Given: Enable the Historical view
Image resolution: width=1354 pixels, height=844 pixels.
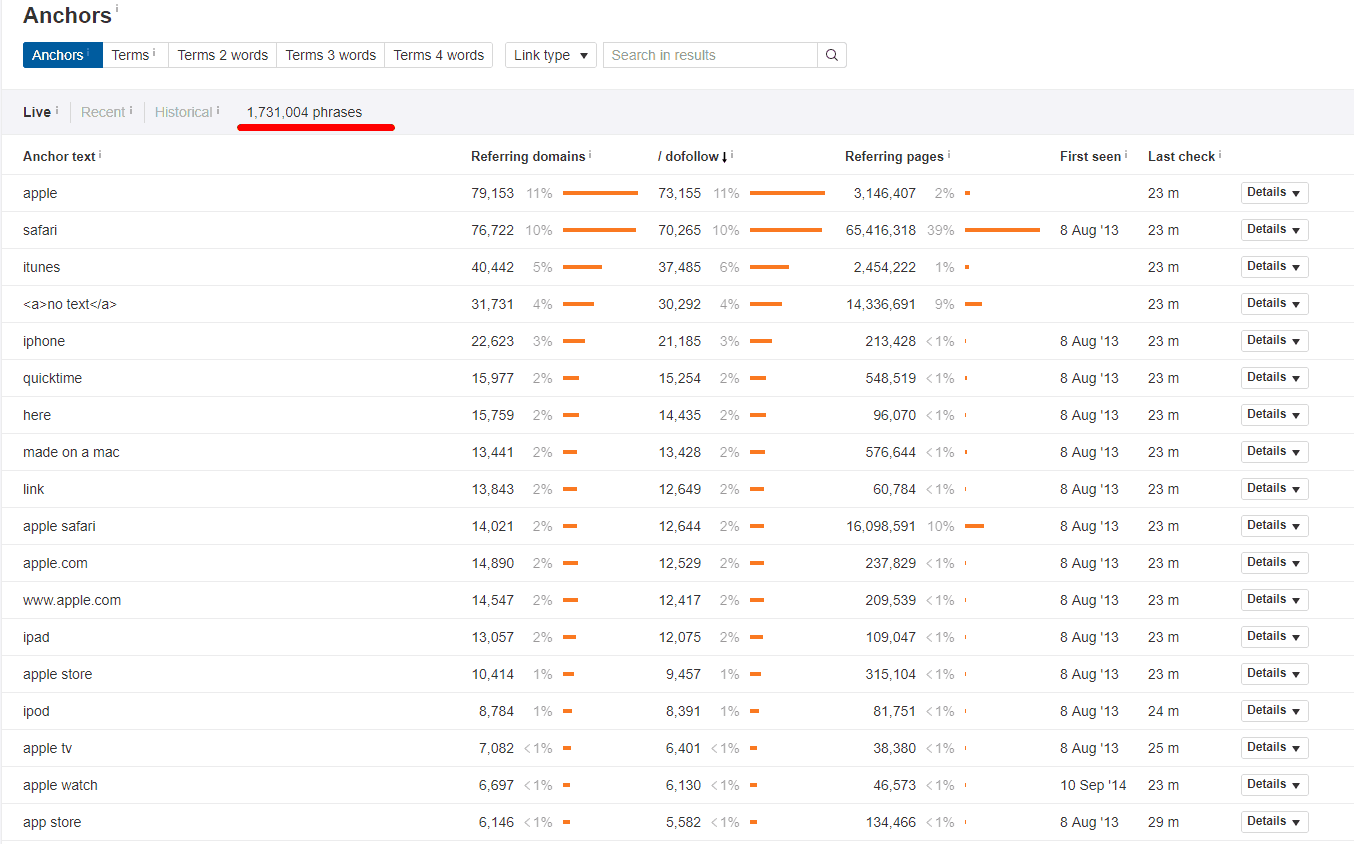Looking at the screenshot, I should tap(183, 112).
